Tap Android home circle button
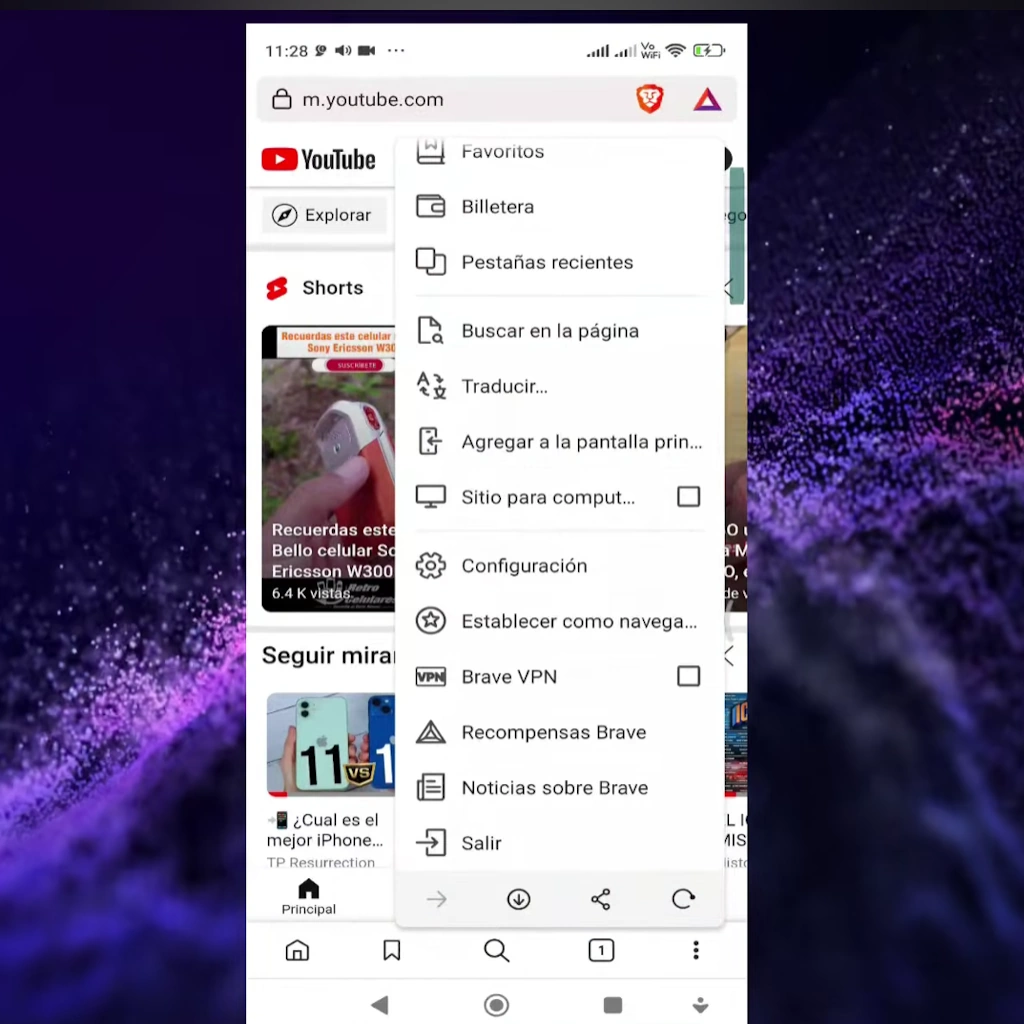This screenshot has height=1024, width=1024. click(x=496, y=1004)
